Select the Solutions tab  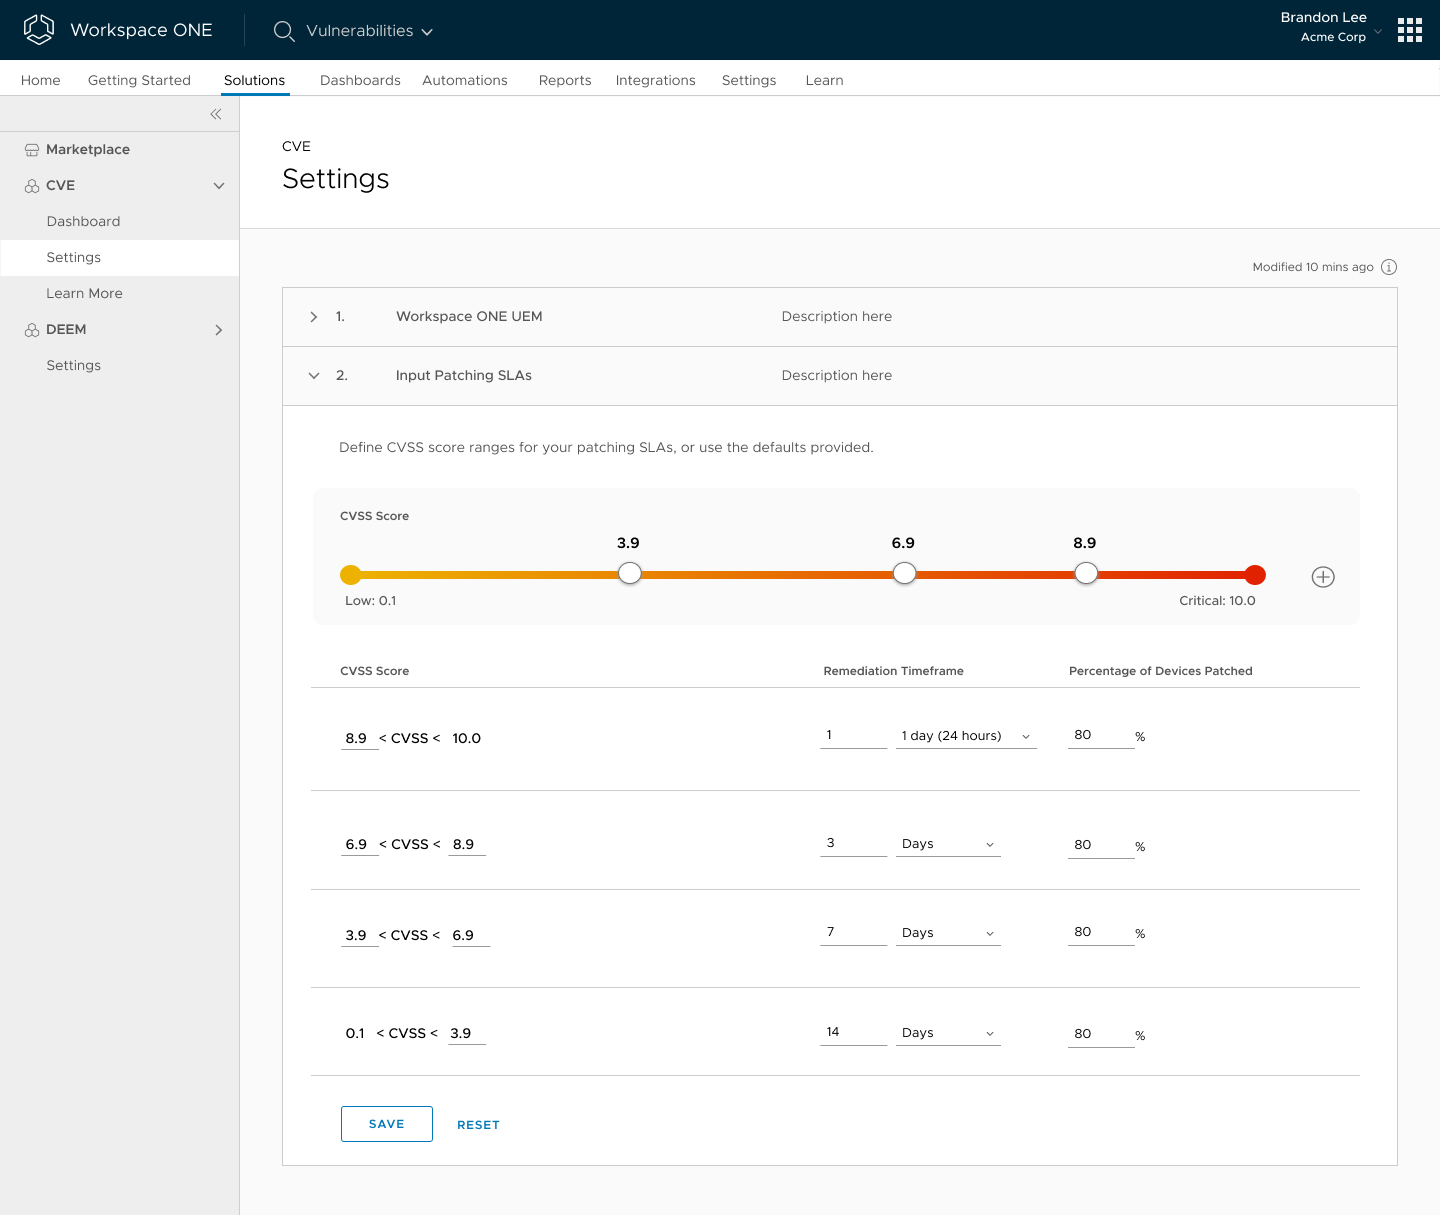click(254, 80)
